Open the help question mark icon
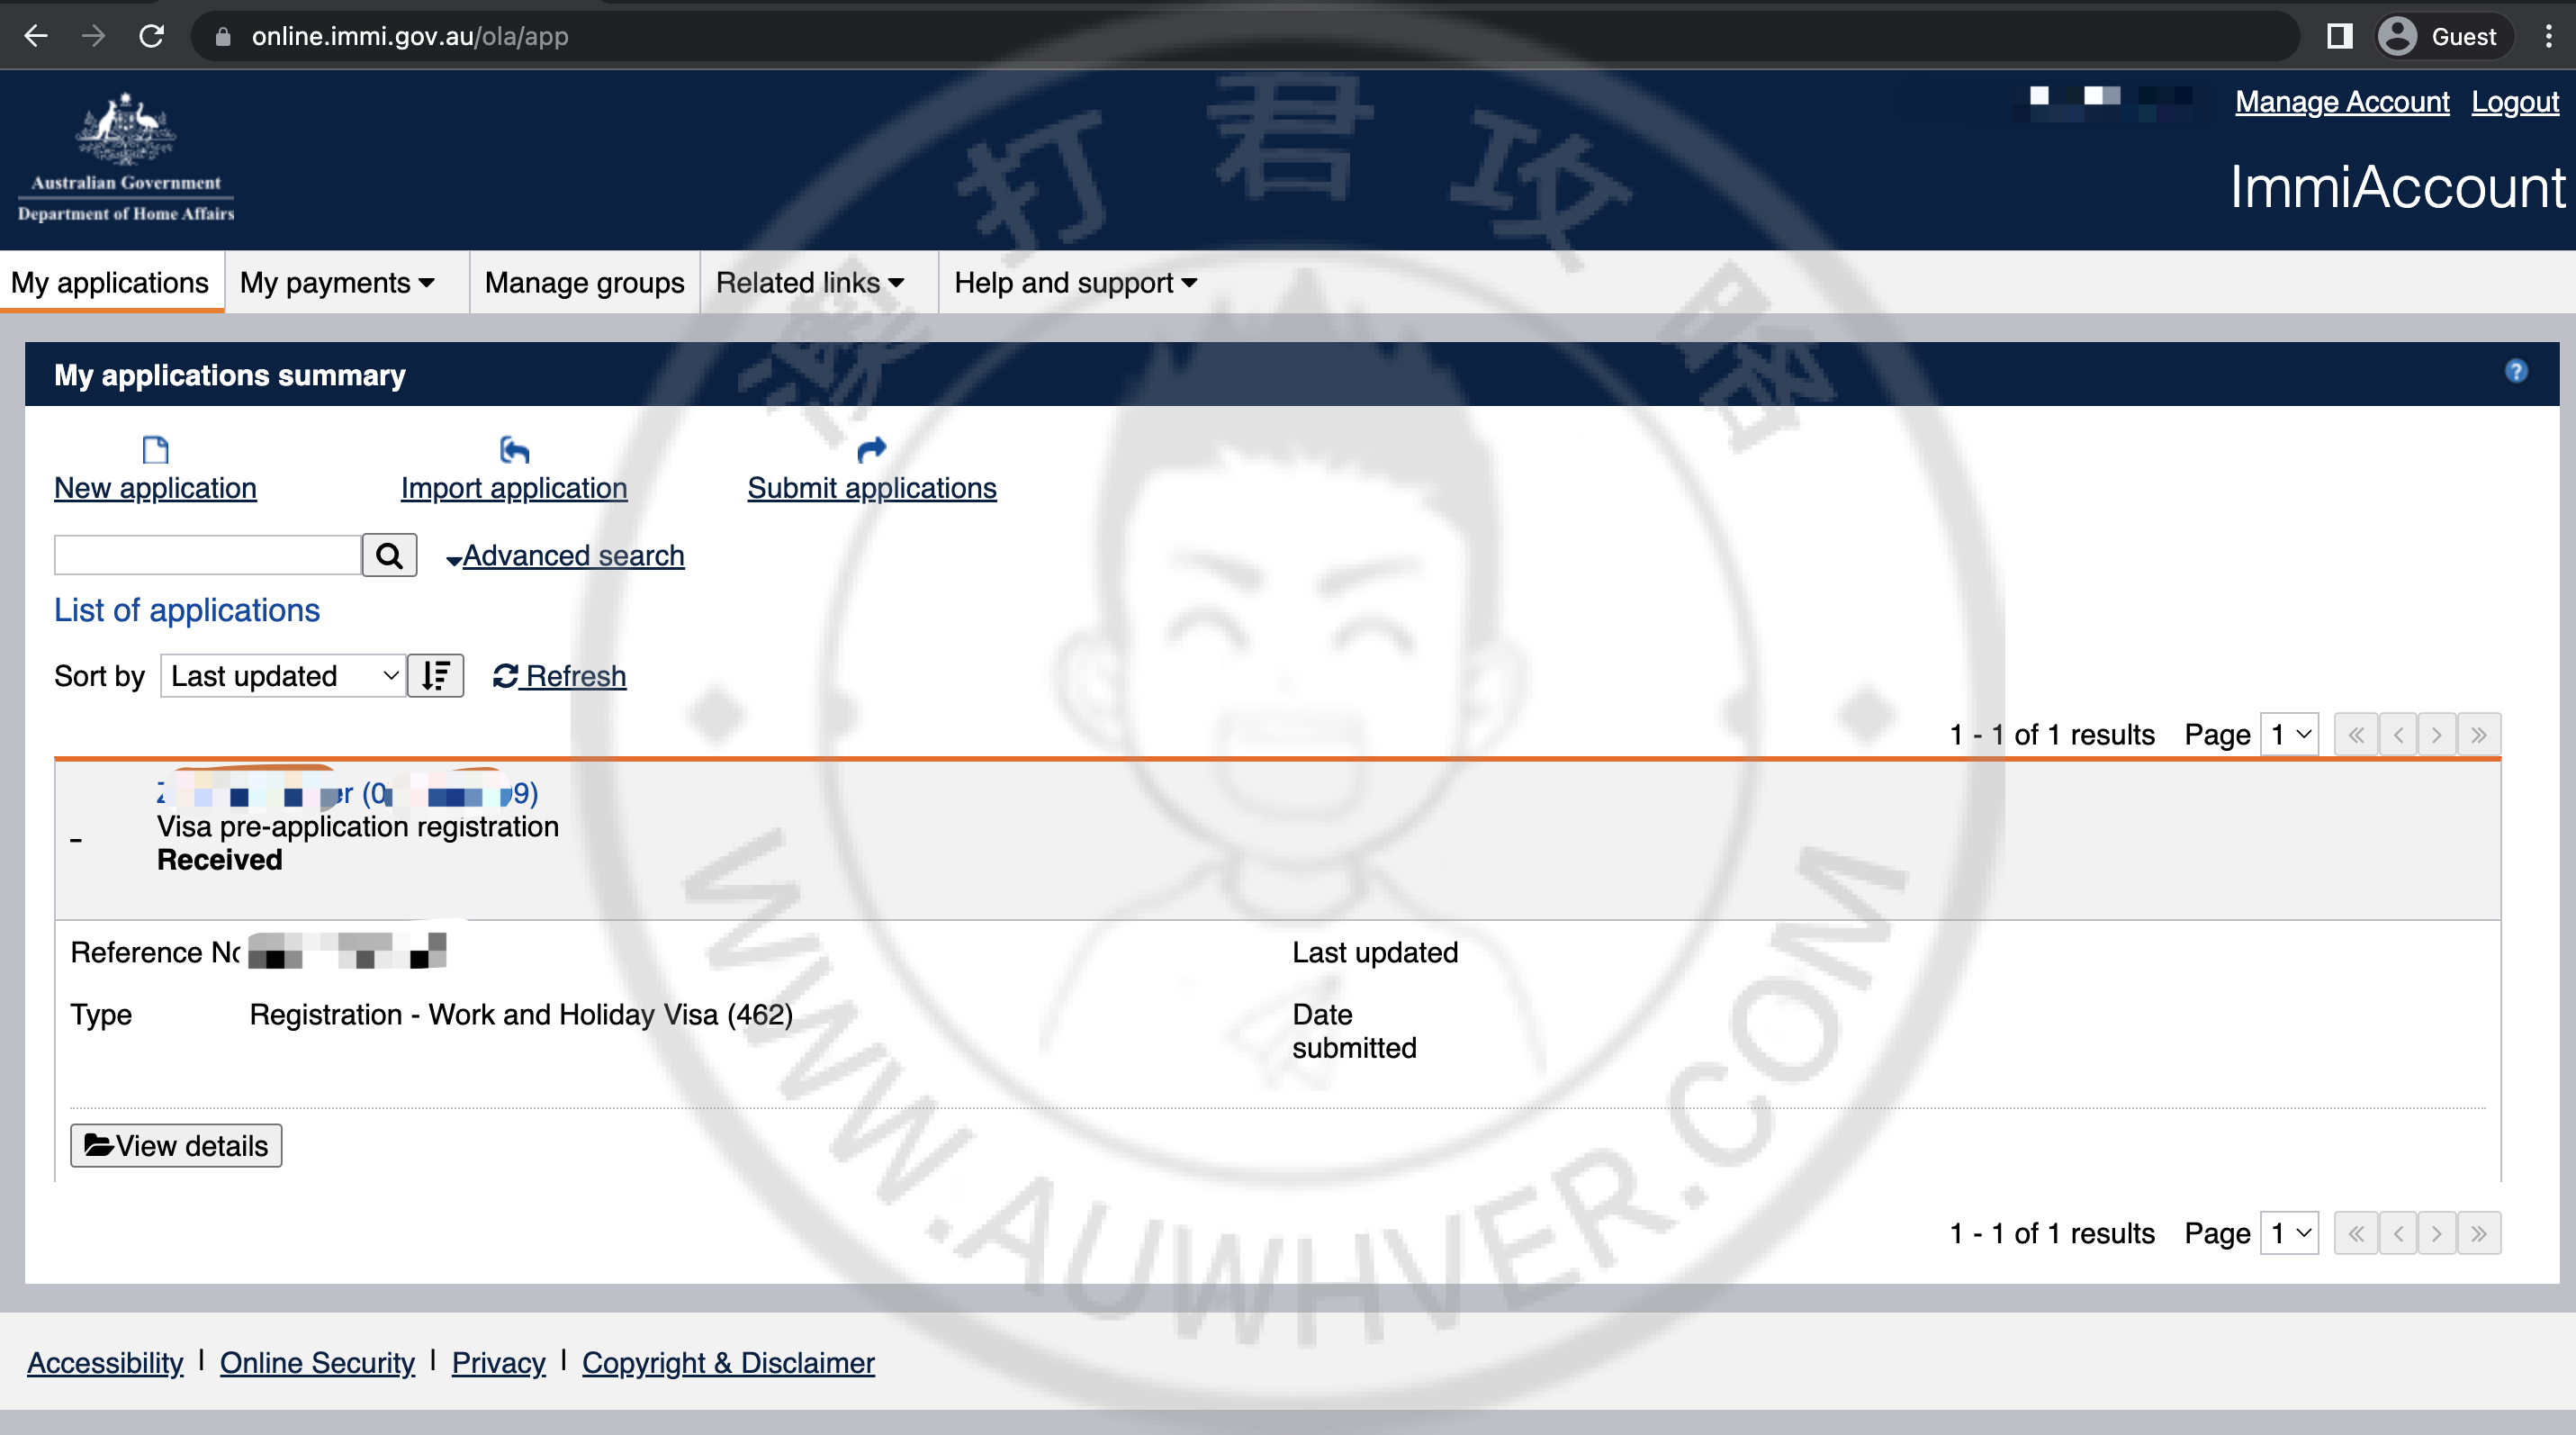 tap(2516, 372)
